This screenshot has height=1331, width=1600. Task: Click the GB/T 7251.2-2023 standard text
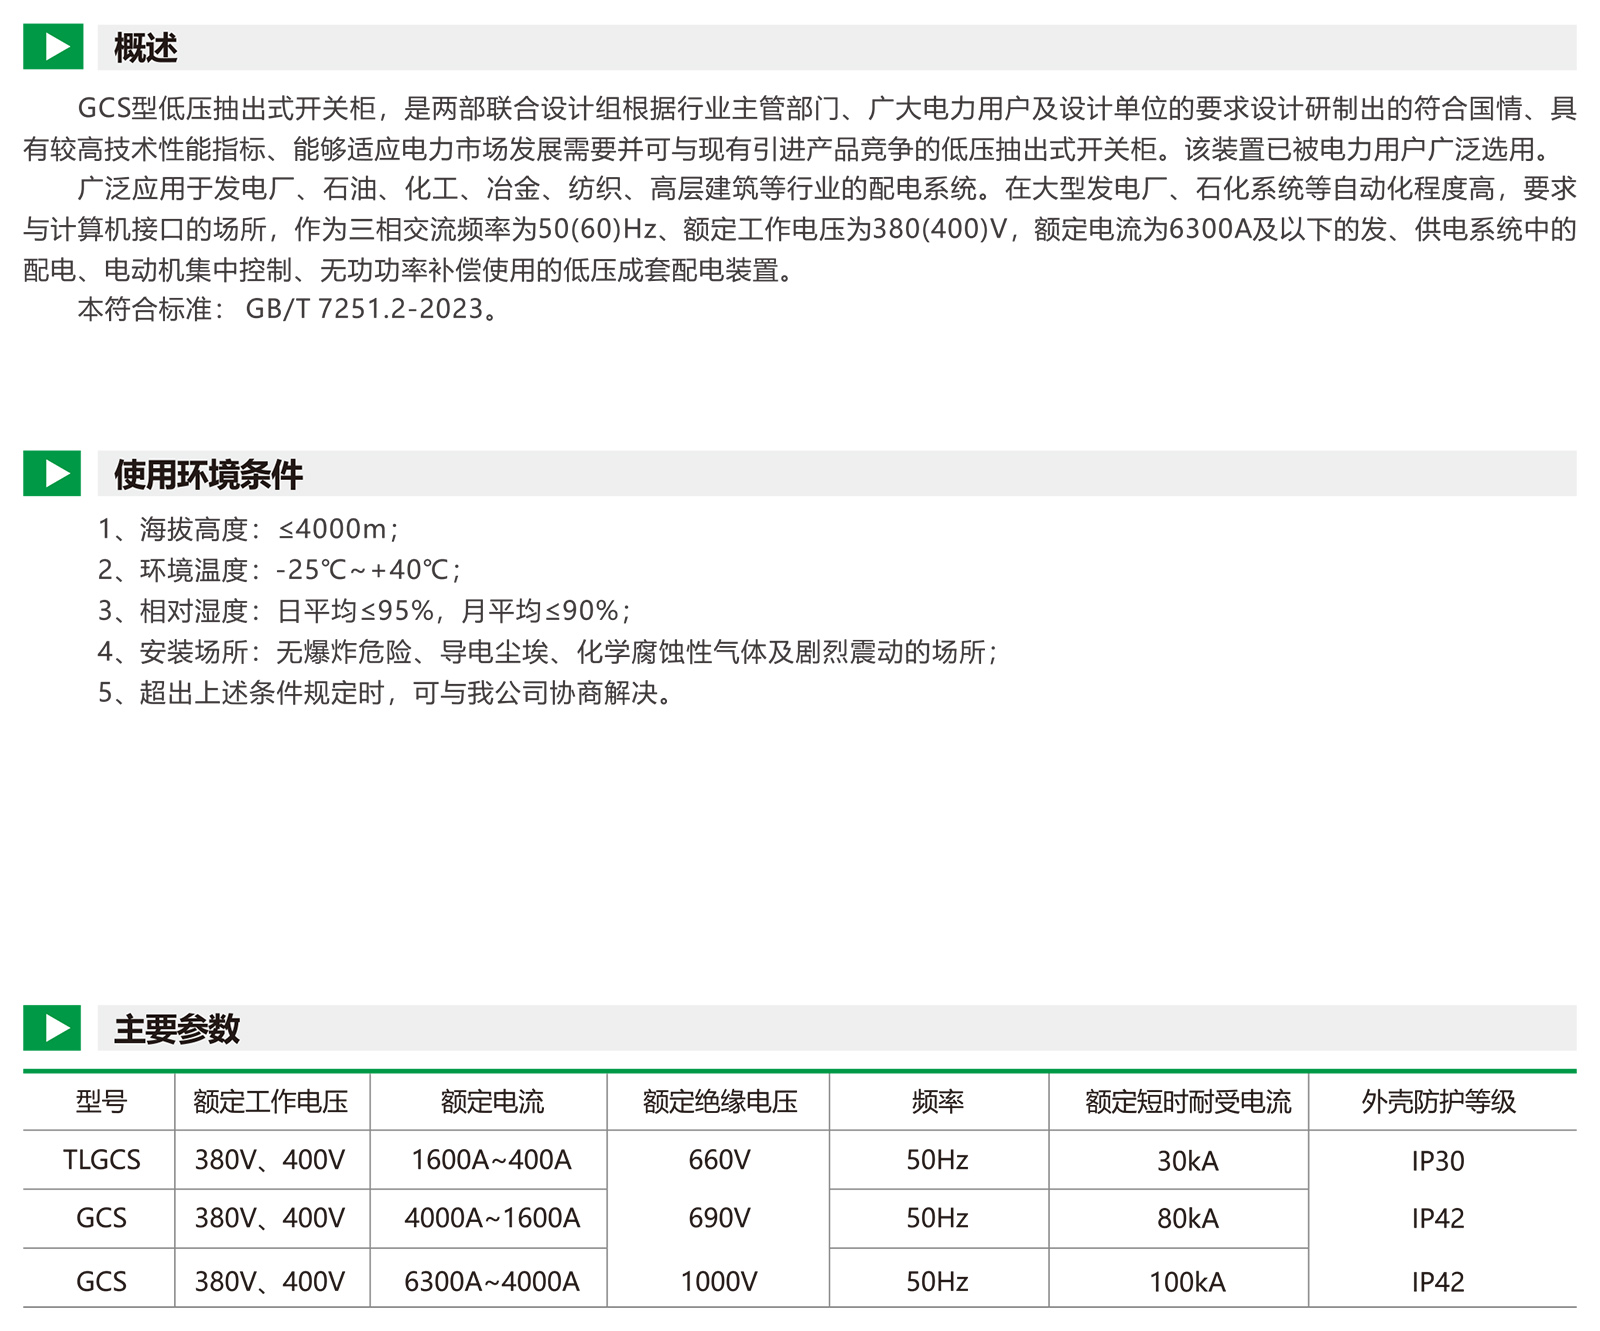(365, 309)
